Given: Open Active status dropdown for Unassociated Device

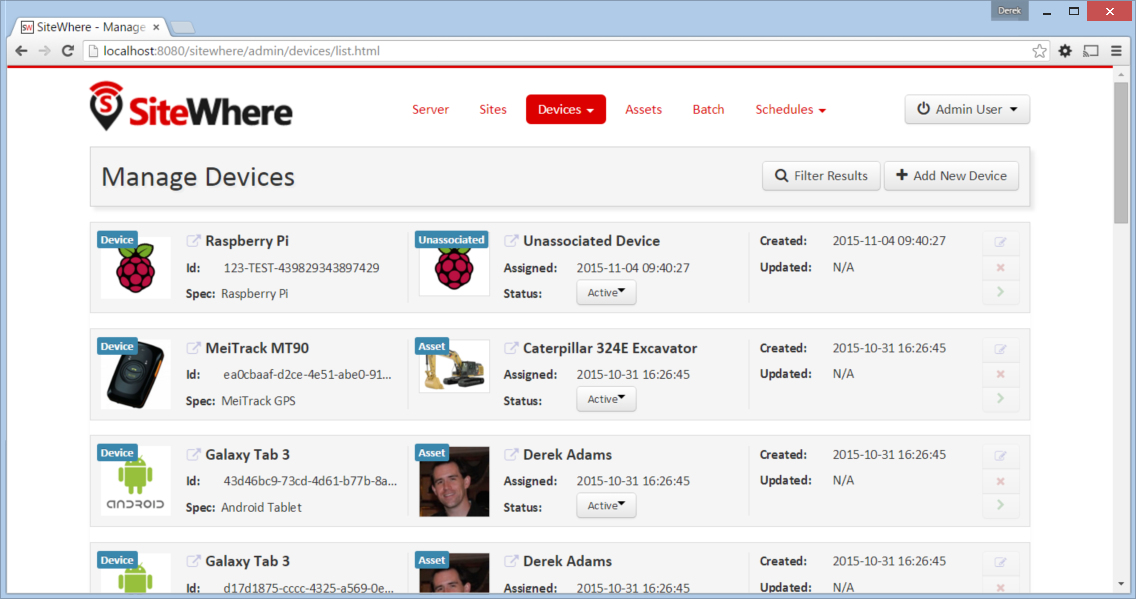Looking at the screenshot, I should 606,293.
